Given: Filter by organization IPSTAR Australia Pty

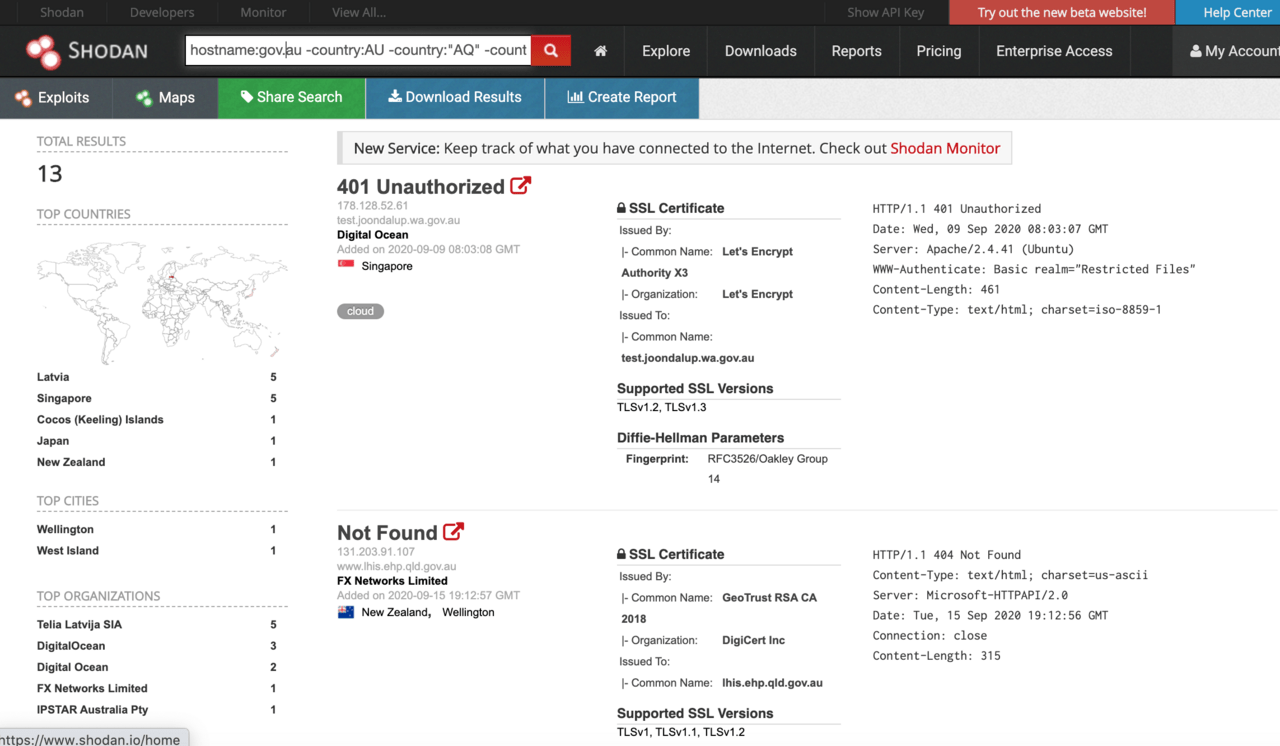Looking at the screenshot, I should tap(92, 710).
